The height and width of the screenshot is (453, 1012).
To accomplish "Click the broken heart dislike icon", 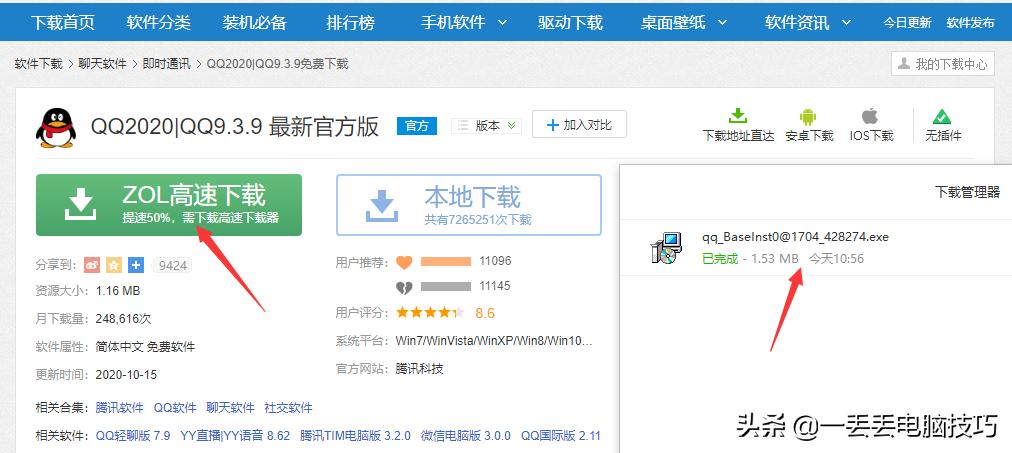I will [404, 287].
